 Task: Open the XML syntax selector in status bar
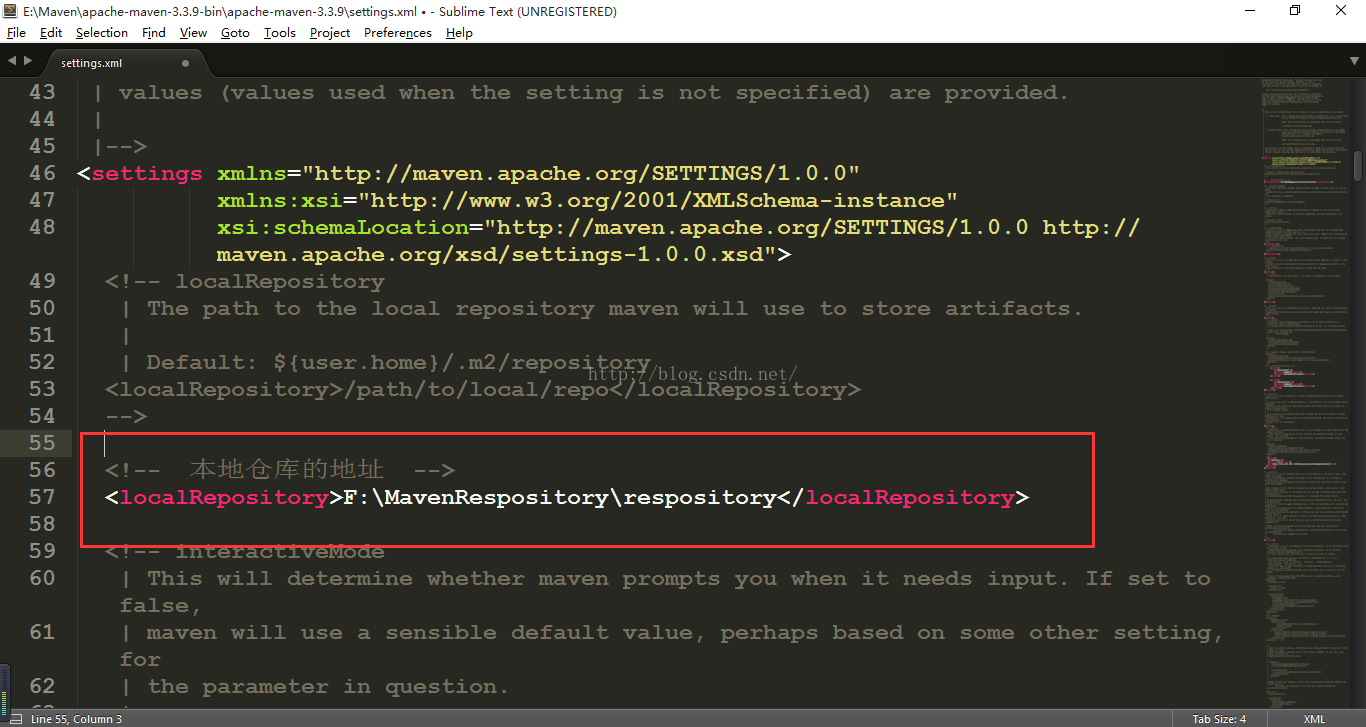pos(1314,718)
